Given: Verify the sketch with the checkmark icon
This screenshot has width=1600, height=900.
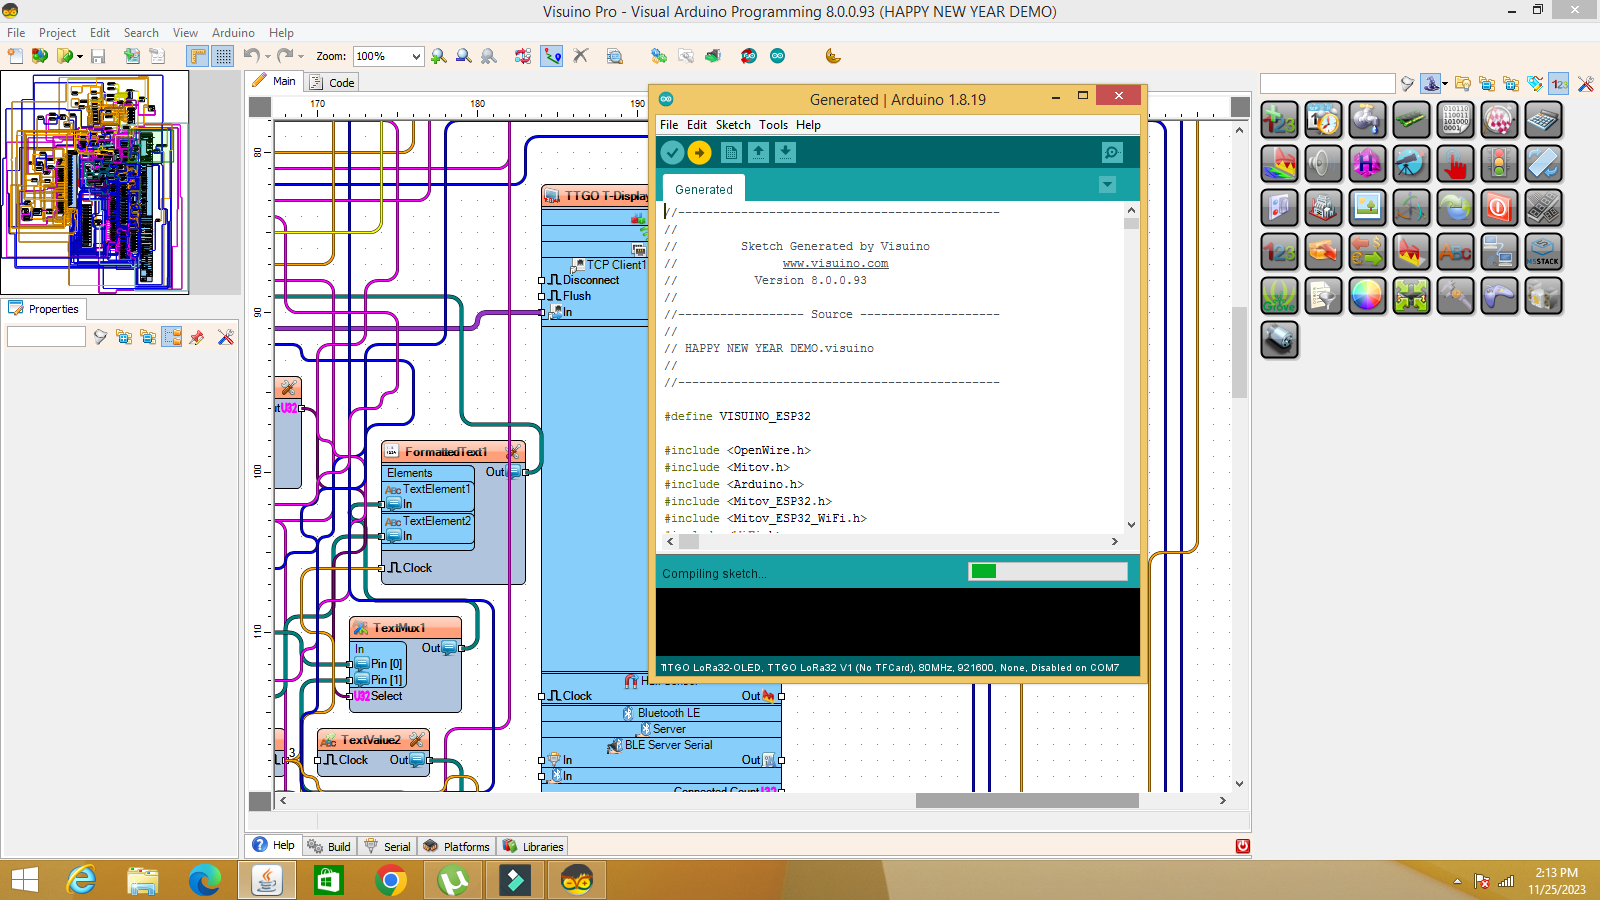Looking at the screenshot, I should click(x=672, y=152).
